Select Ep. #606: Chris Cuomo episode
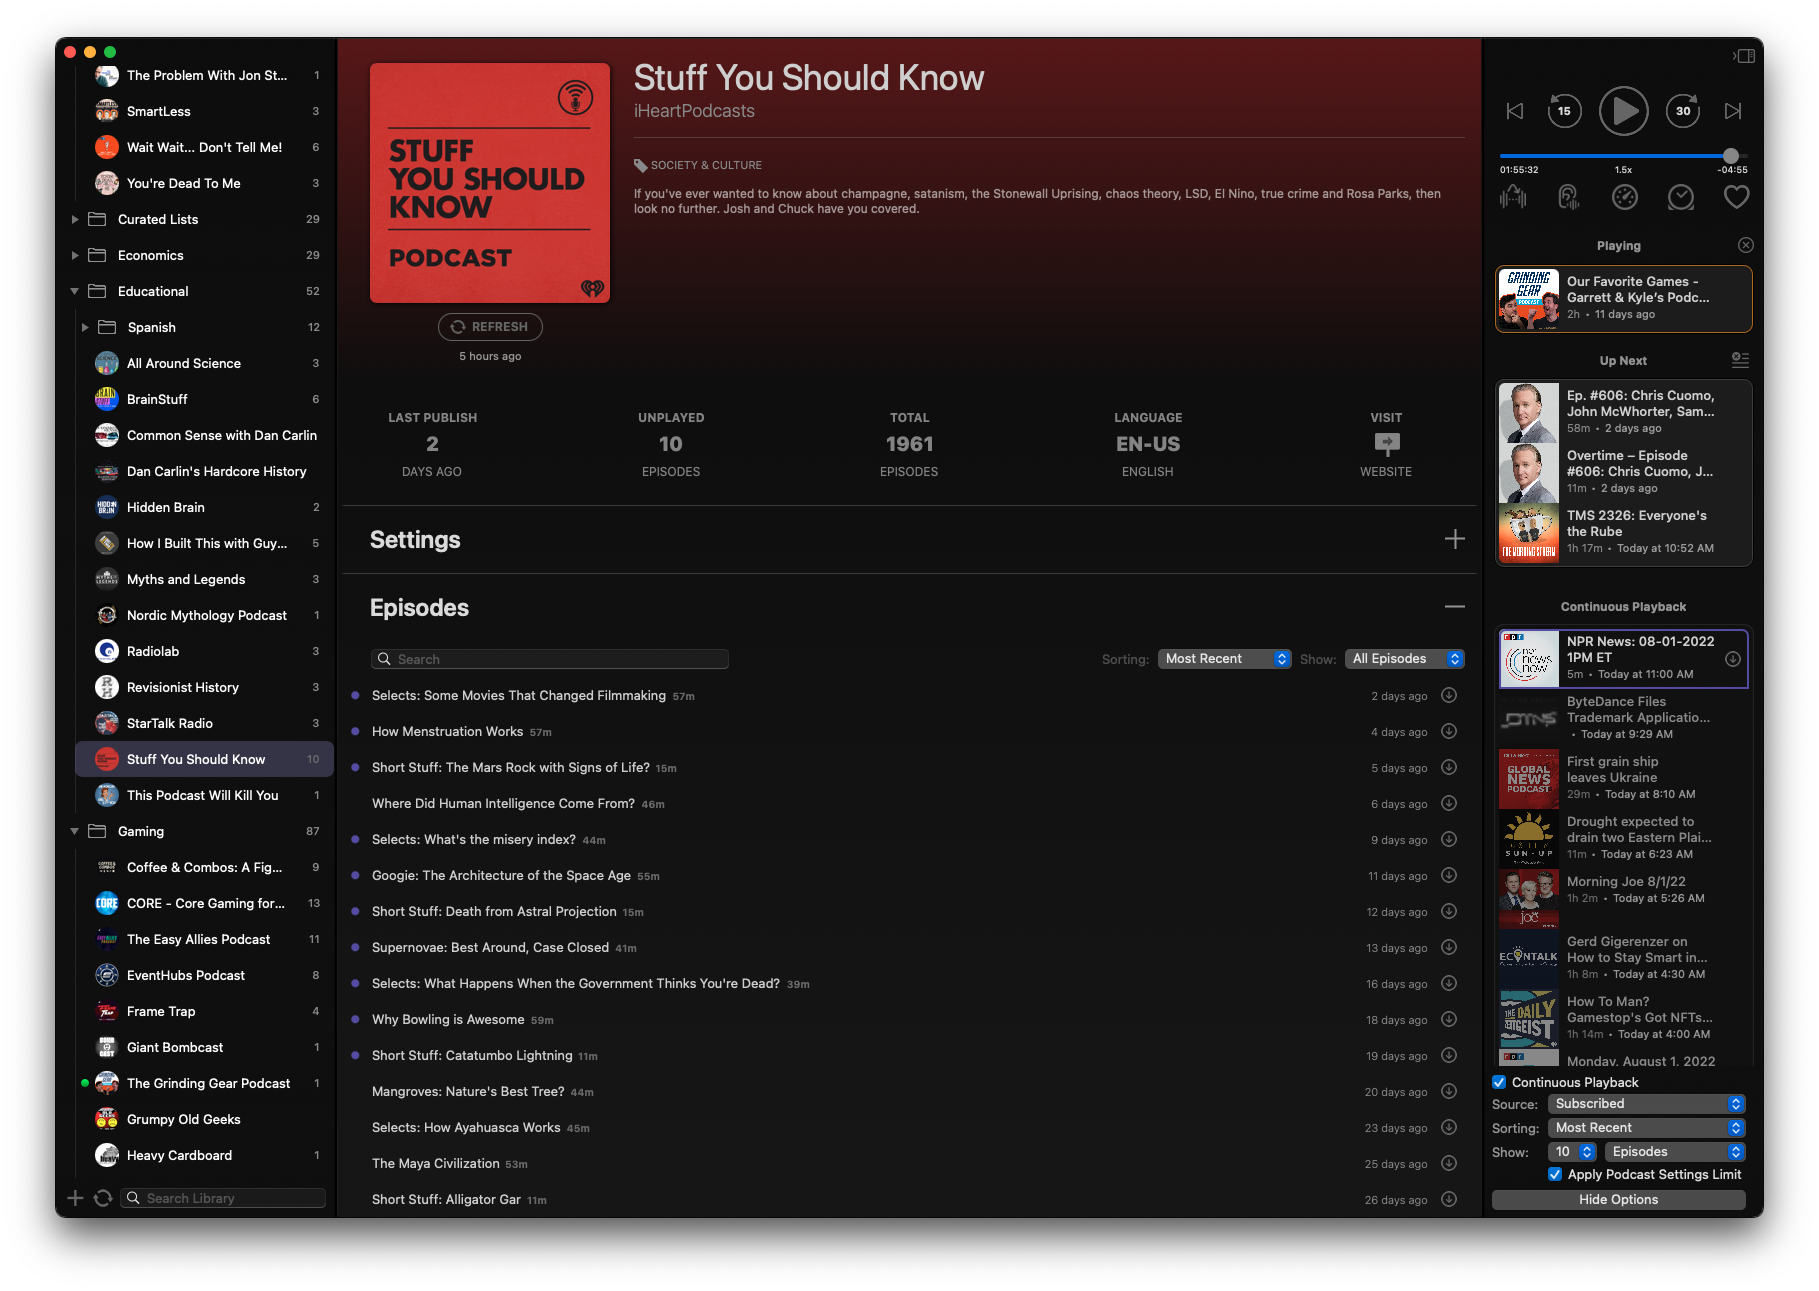The width and height of the screenshot is (1819, 1291). [x=1623, y=412]
